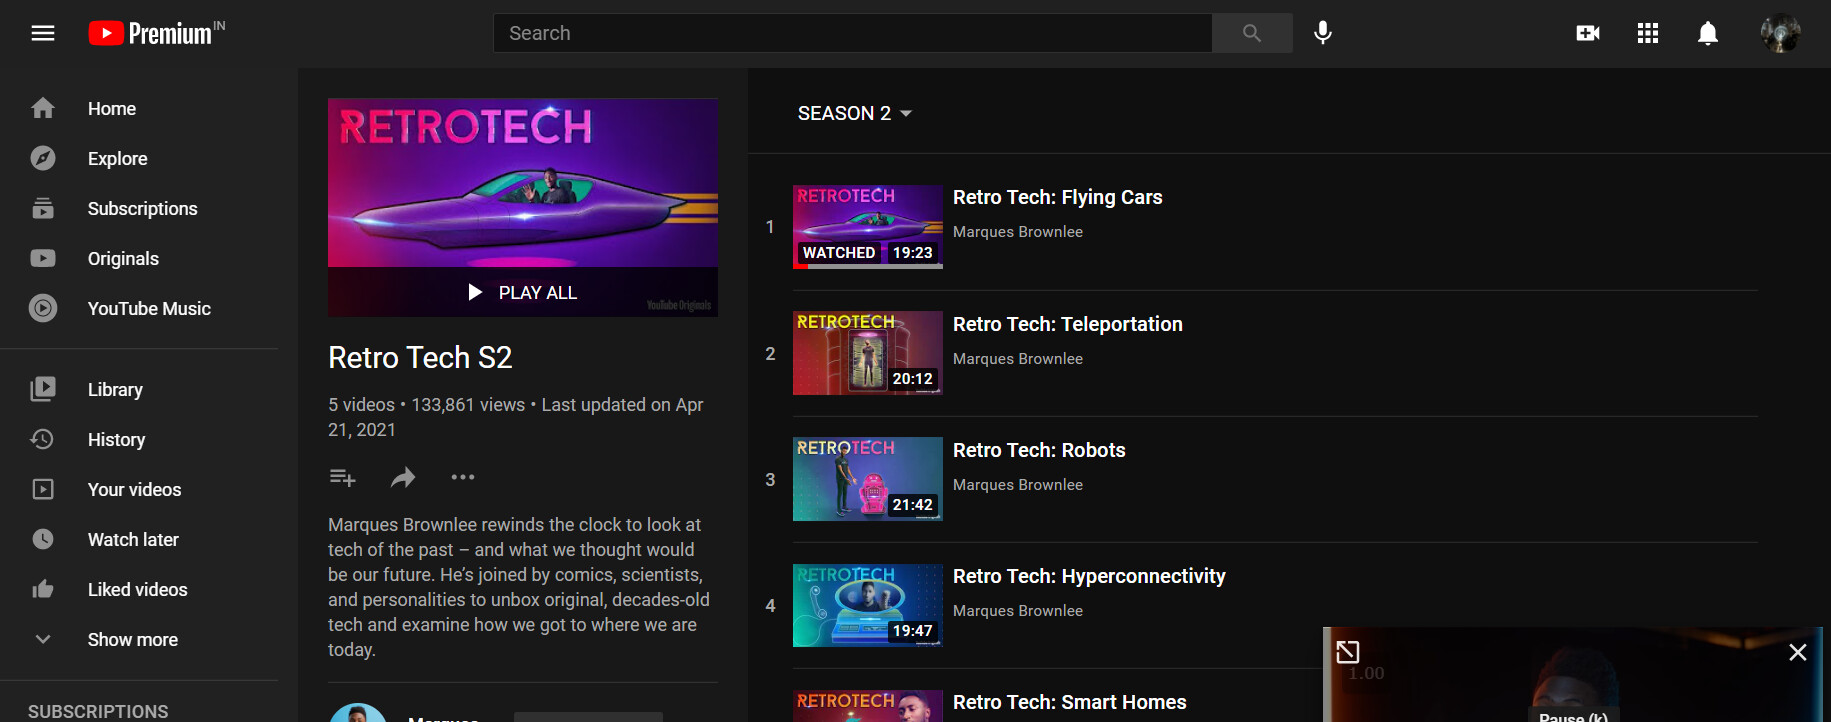Go to Subscriptions in the sidebar
The height and width of the screenshot is (722, 1831).
click(x=142, y=208)
